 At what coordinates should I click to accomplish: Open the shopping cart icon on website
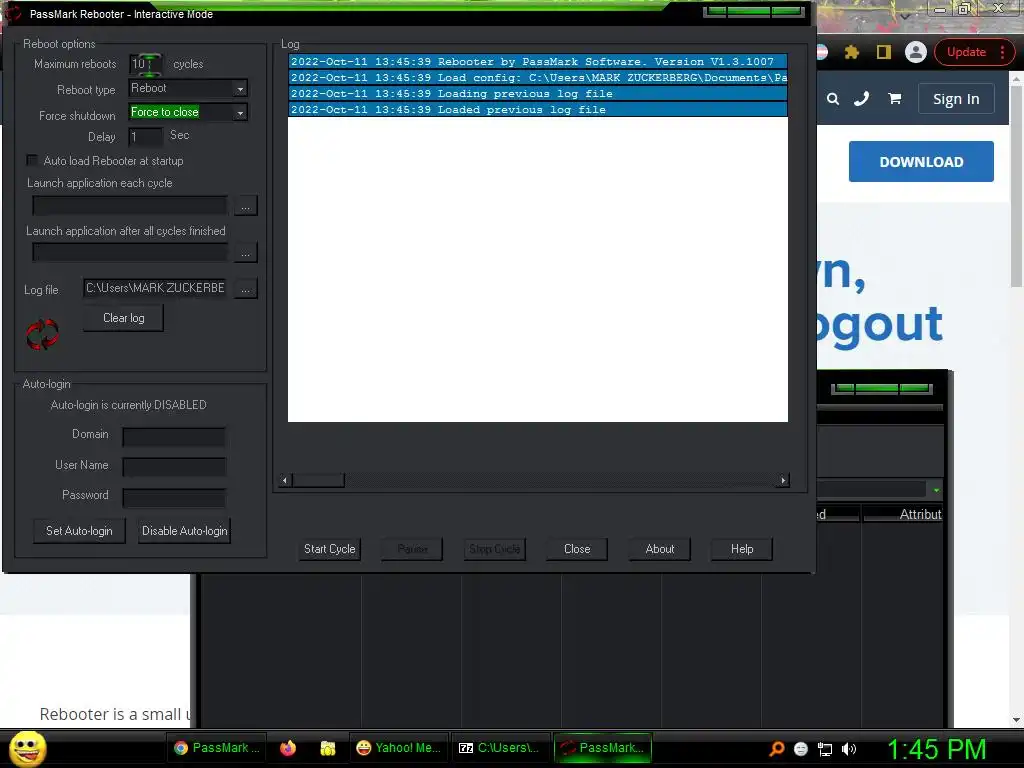click(x=894, y=99)
